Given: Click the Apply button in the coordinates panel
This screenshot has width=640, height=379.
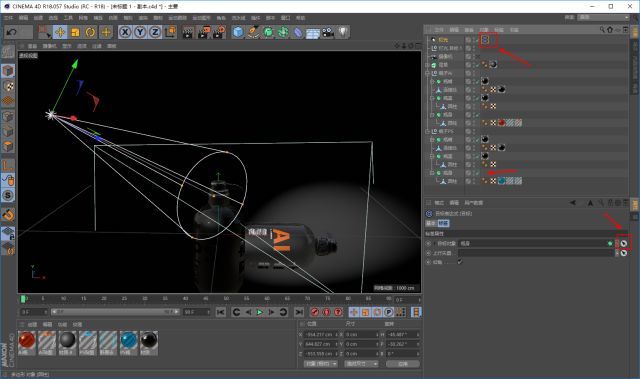Looking at the screenshot, I should pos(402,363).
